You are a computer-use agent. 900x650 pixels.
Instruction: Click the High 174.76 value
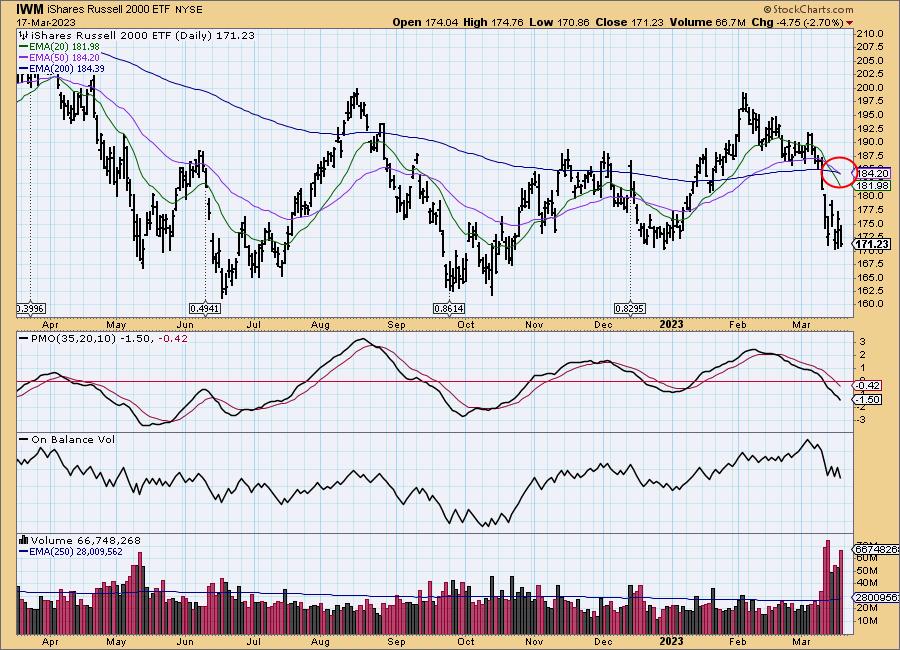pos(493,22)
